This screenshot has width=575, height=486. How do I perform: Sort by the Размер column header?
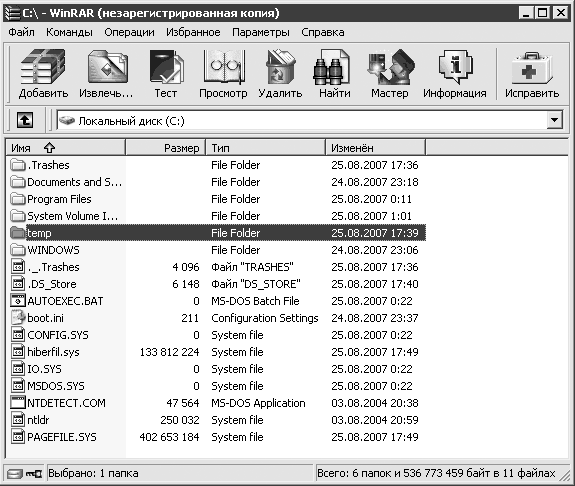165,148
